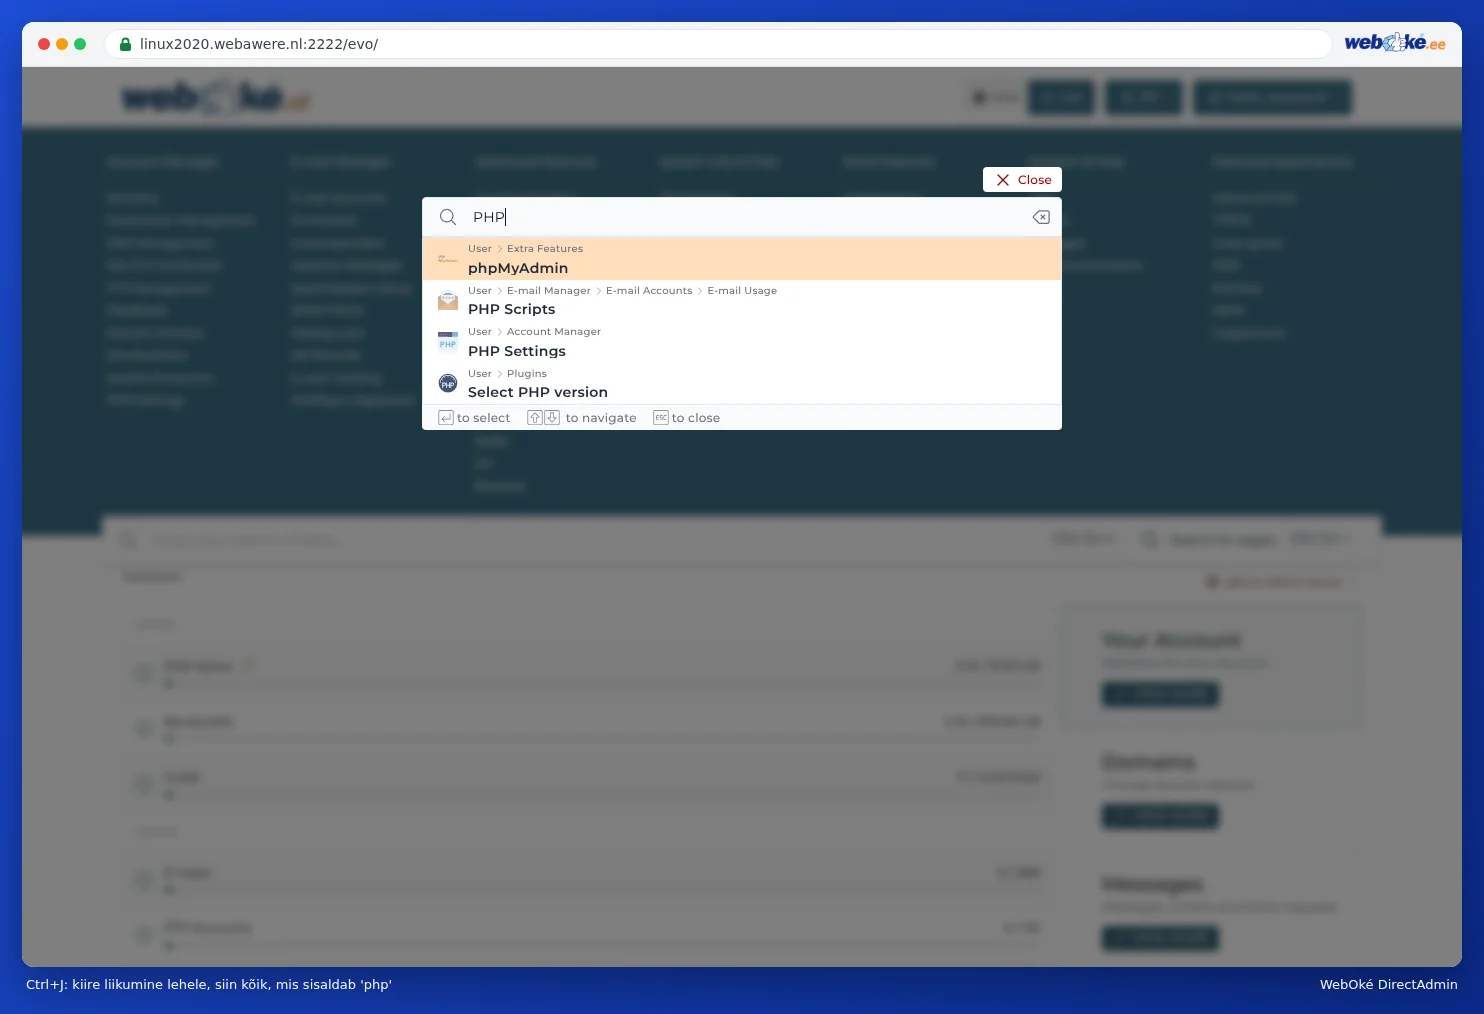Click the enter key hint icon
Viewport: 1484px width, 1014px height.
(446, 418)
